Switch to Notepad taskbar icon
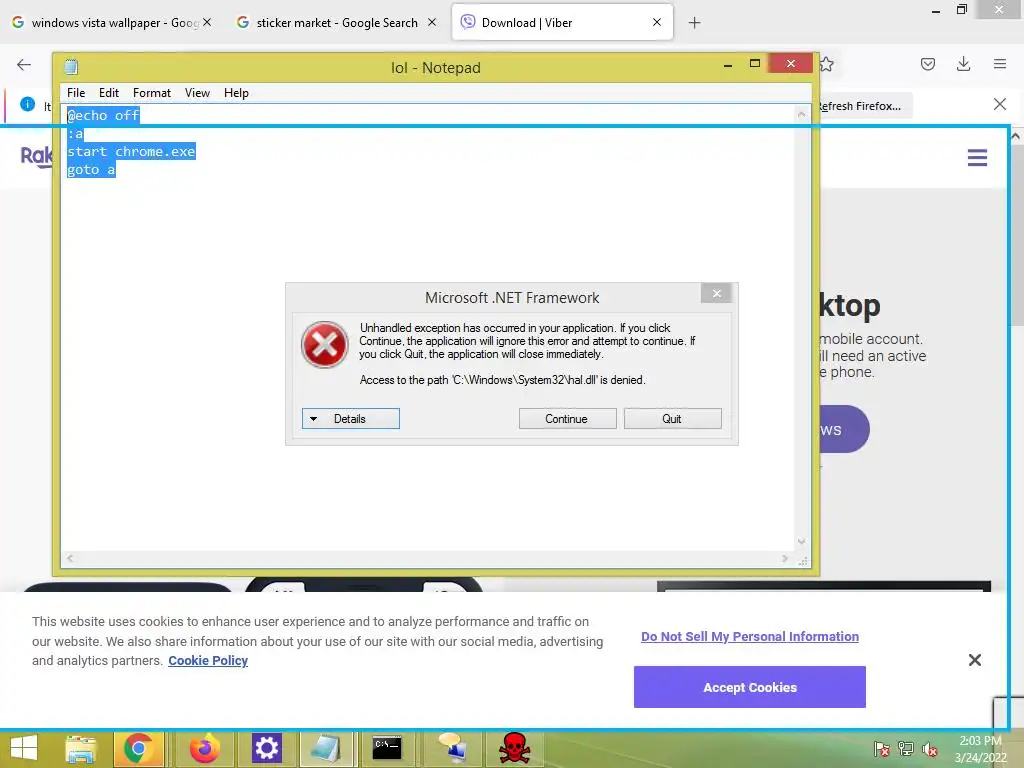The height and width of the screenshot is (768, 1024). tap(325, 748)
